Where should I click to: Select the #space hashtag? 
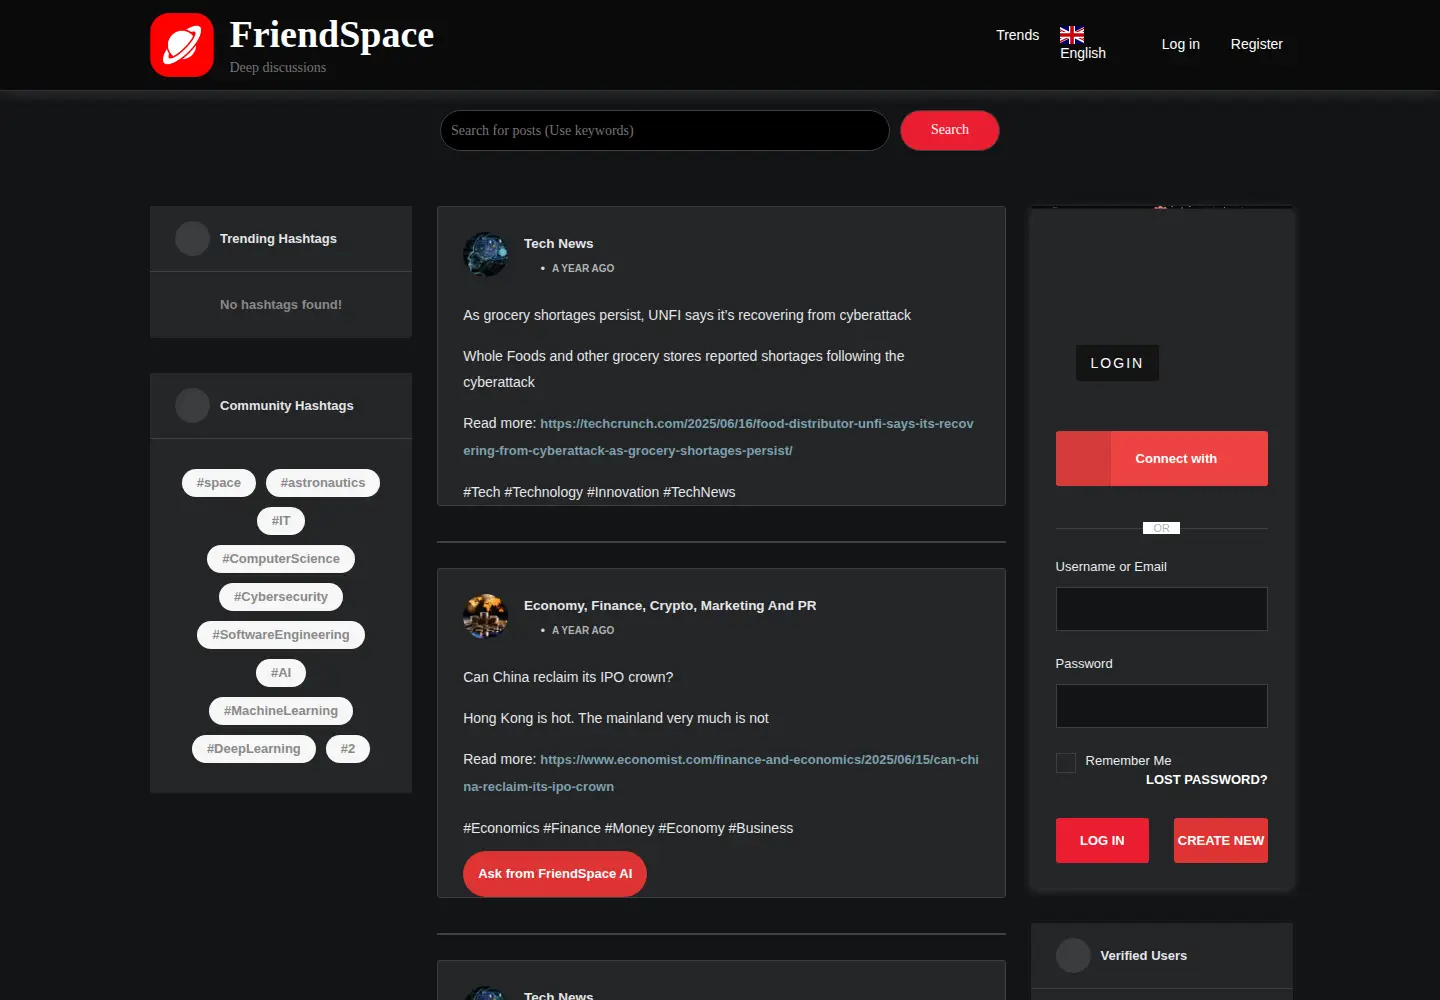(219, 483)
